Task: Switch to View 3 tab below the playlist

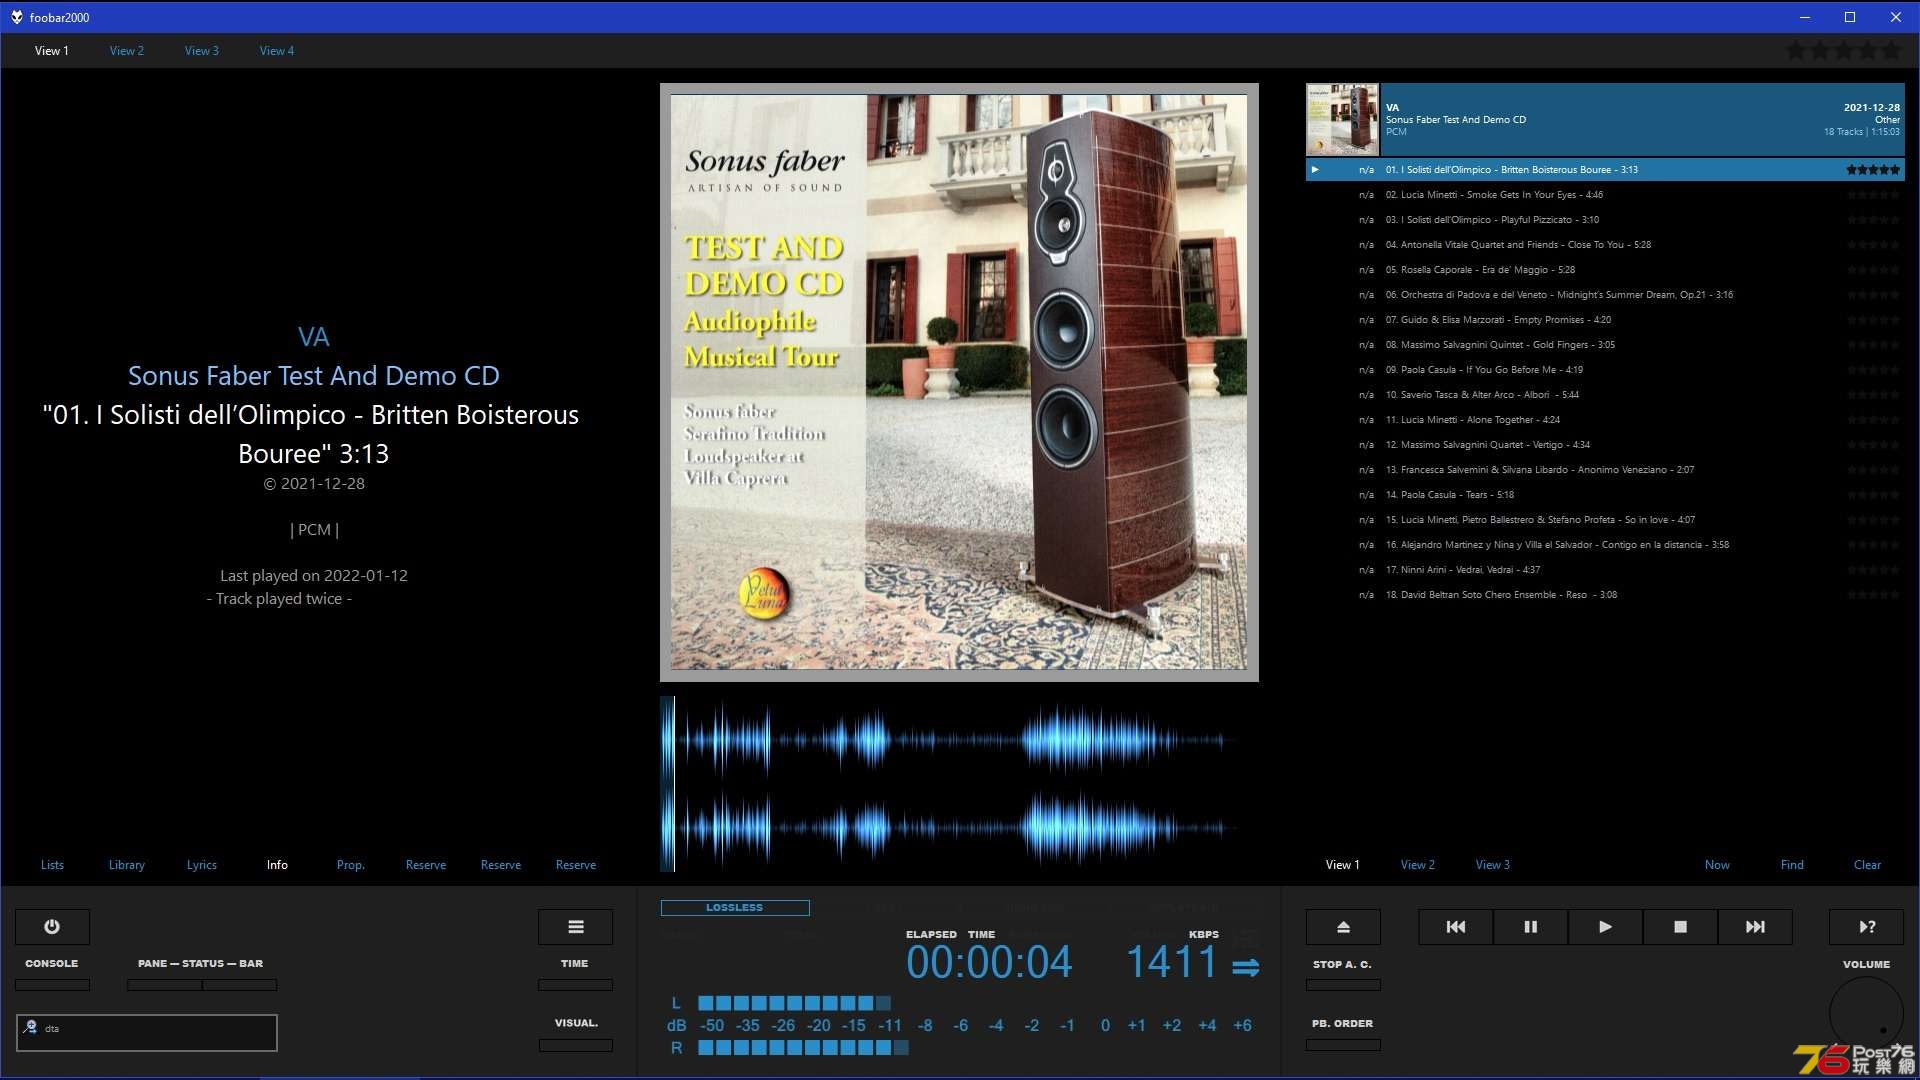Action: (1493, 865)
